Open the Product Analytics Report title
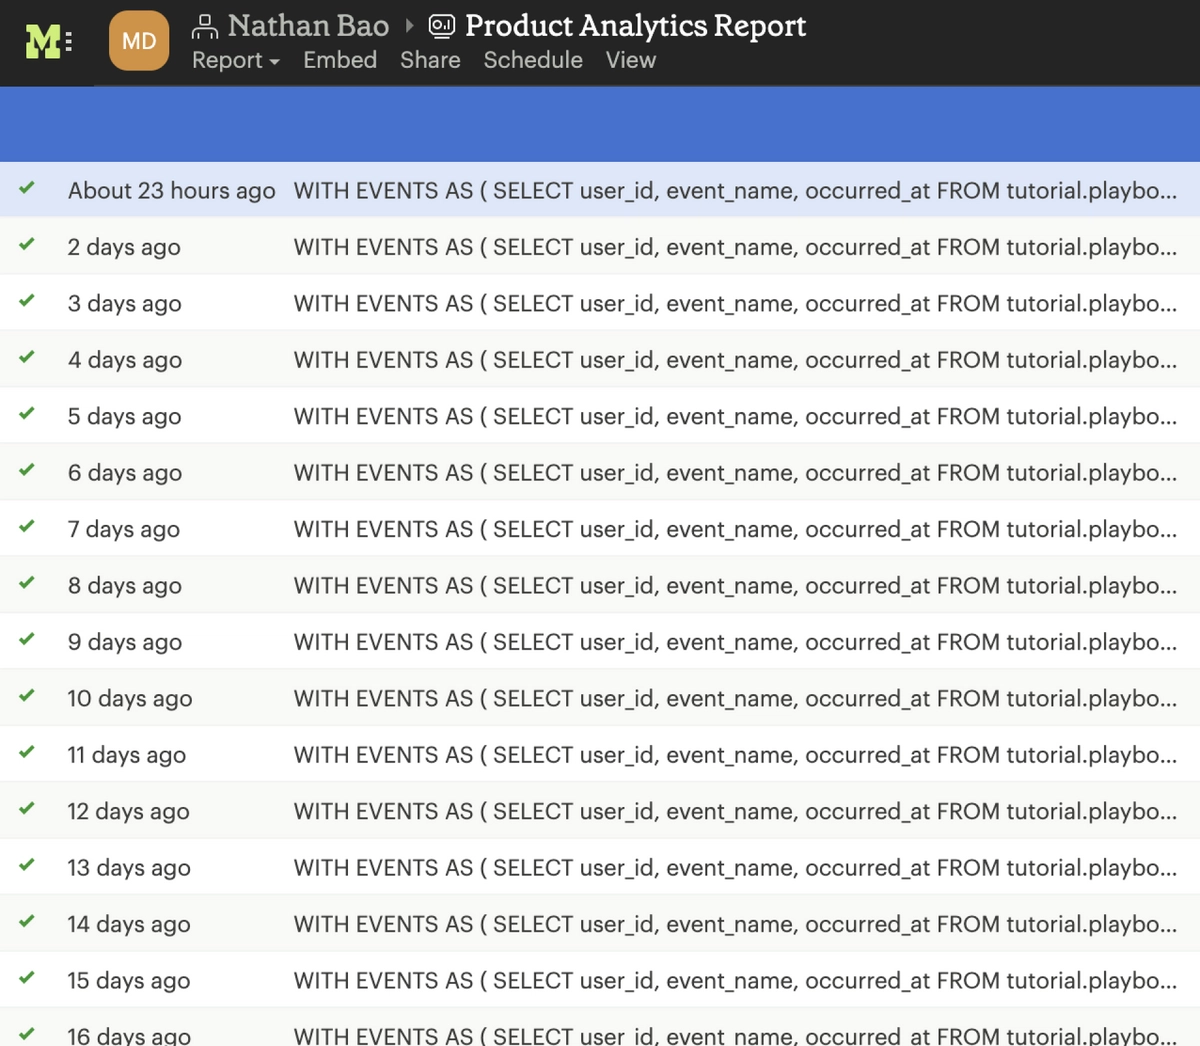Screen dimensions: 1200x1046 point(635,26)
